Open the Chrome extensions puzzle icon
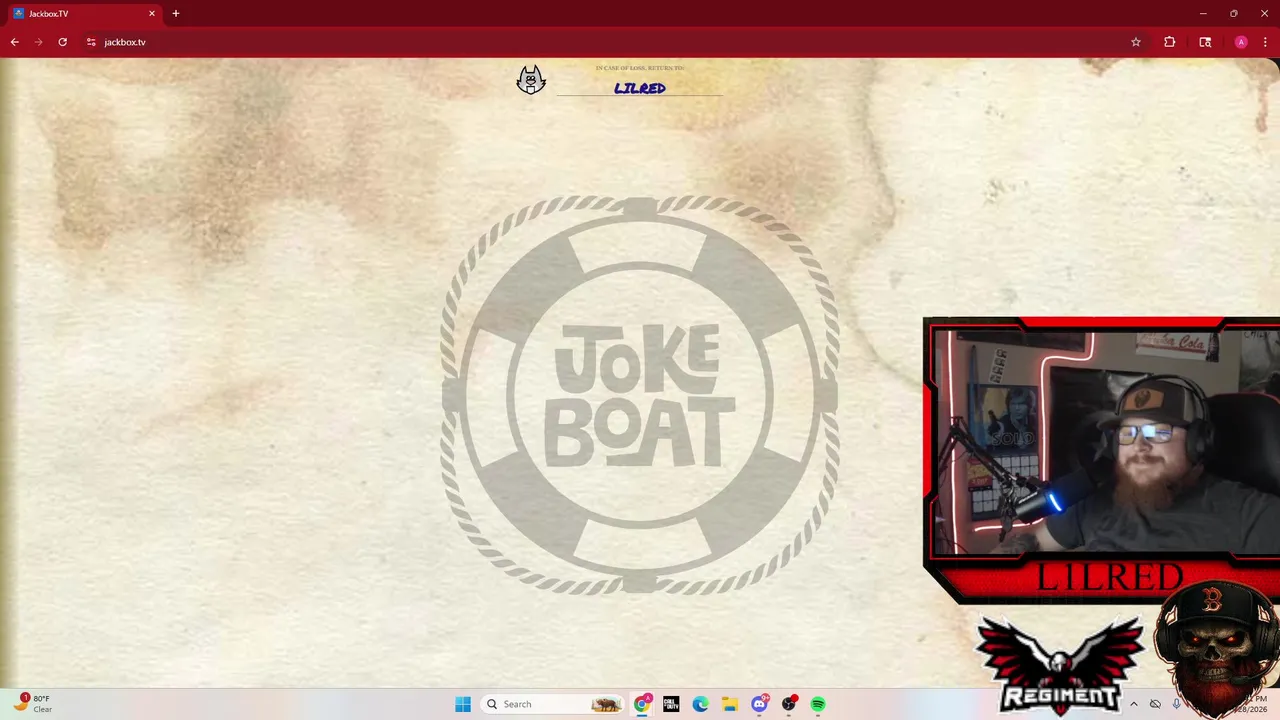Viewport: 1280px width, 720px height. pyautogui.click(x=1169, y=42)
